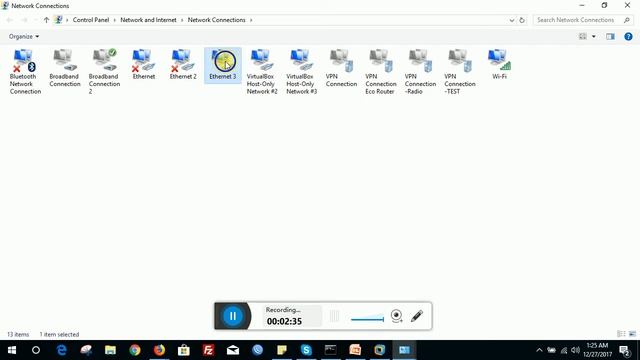Click the volume icon in system tray
The width and height of the screenshot is (640, 360).
click(576, 350)
